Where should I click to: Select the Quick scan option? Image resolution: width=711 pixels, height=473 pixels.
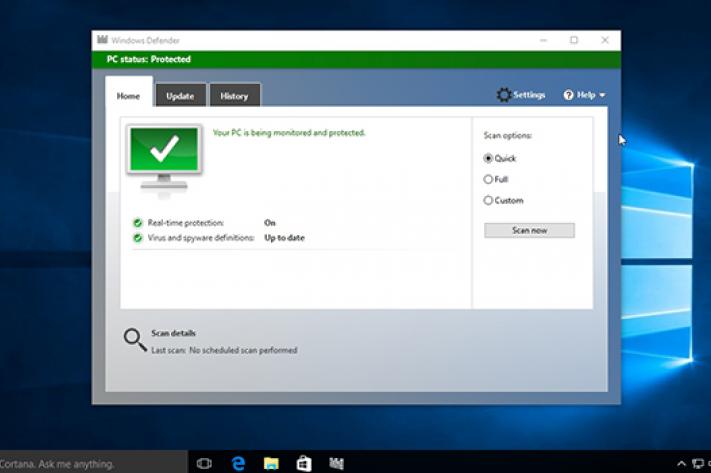pos(488,158)
